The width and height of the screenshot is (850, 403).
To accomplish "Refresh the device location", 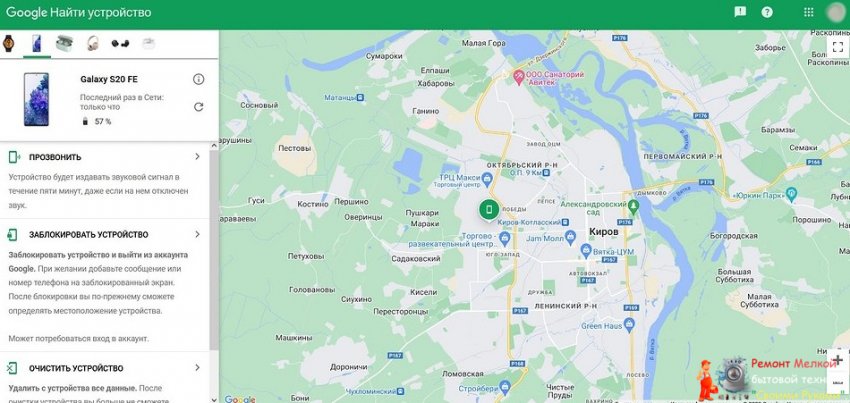I will [198, 107].
